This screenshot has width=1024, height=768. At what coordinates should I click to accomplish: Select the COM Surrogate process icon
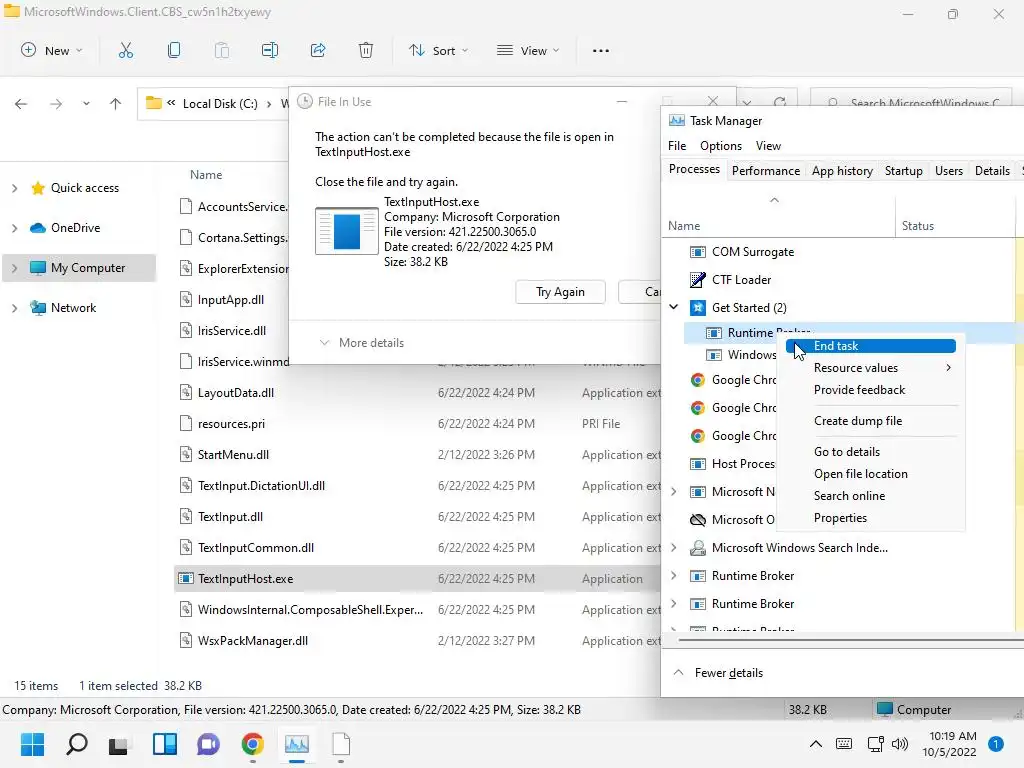(x=697, y=252)
